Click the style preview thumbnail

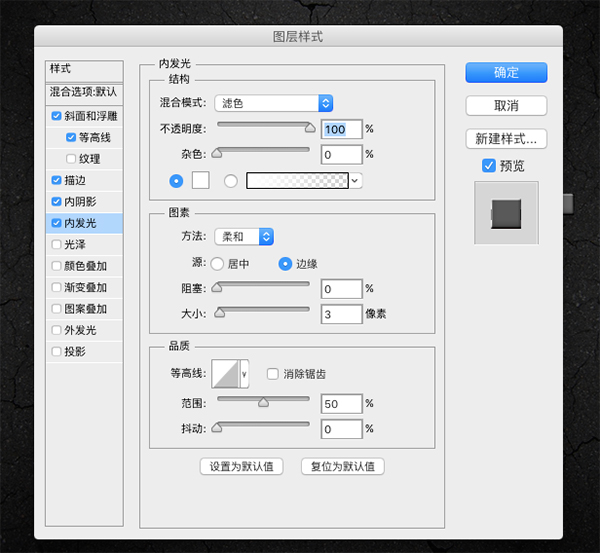[506, 211]
